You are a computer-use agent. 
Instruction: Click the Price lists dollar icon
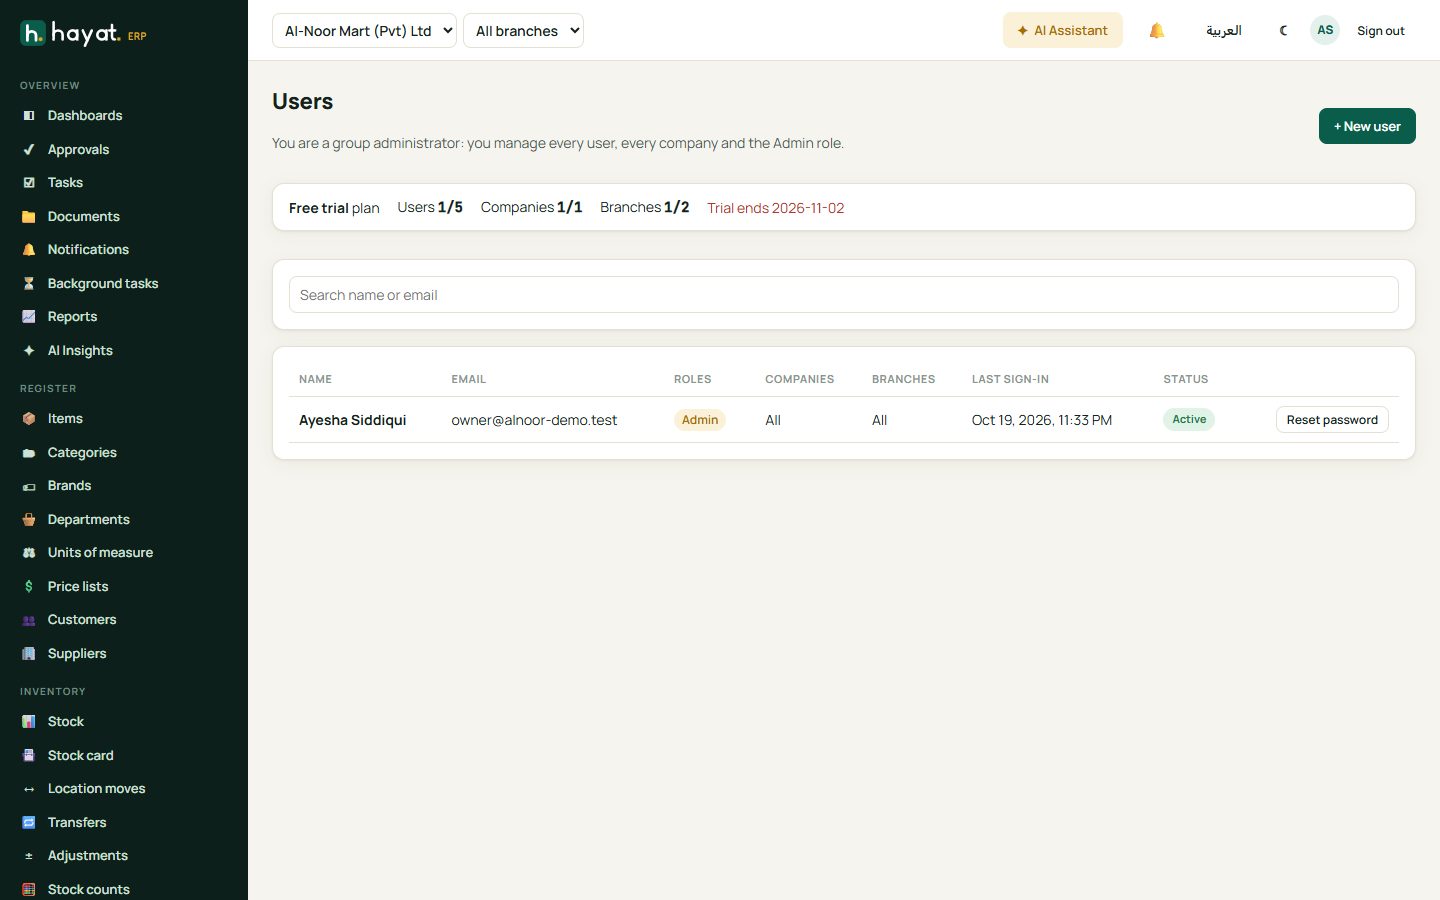(x=29, y=587)
